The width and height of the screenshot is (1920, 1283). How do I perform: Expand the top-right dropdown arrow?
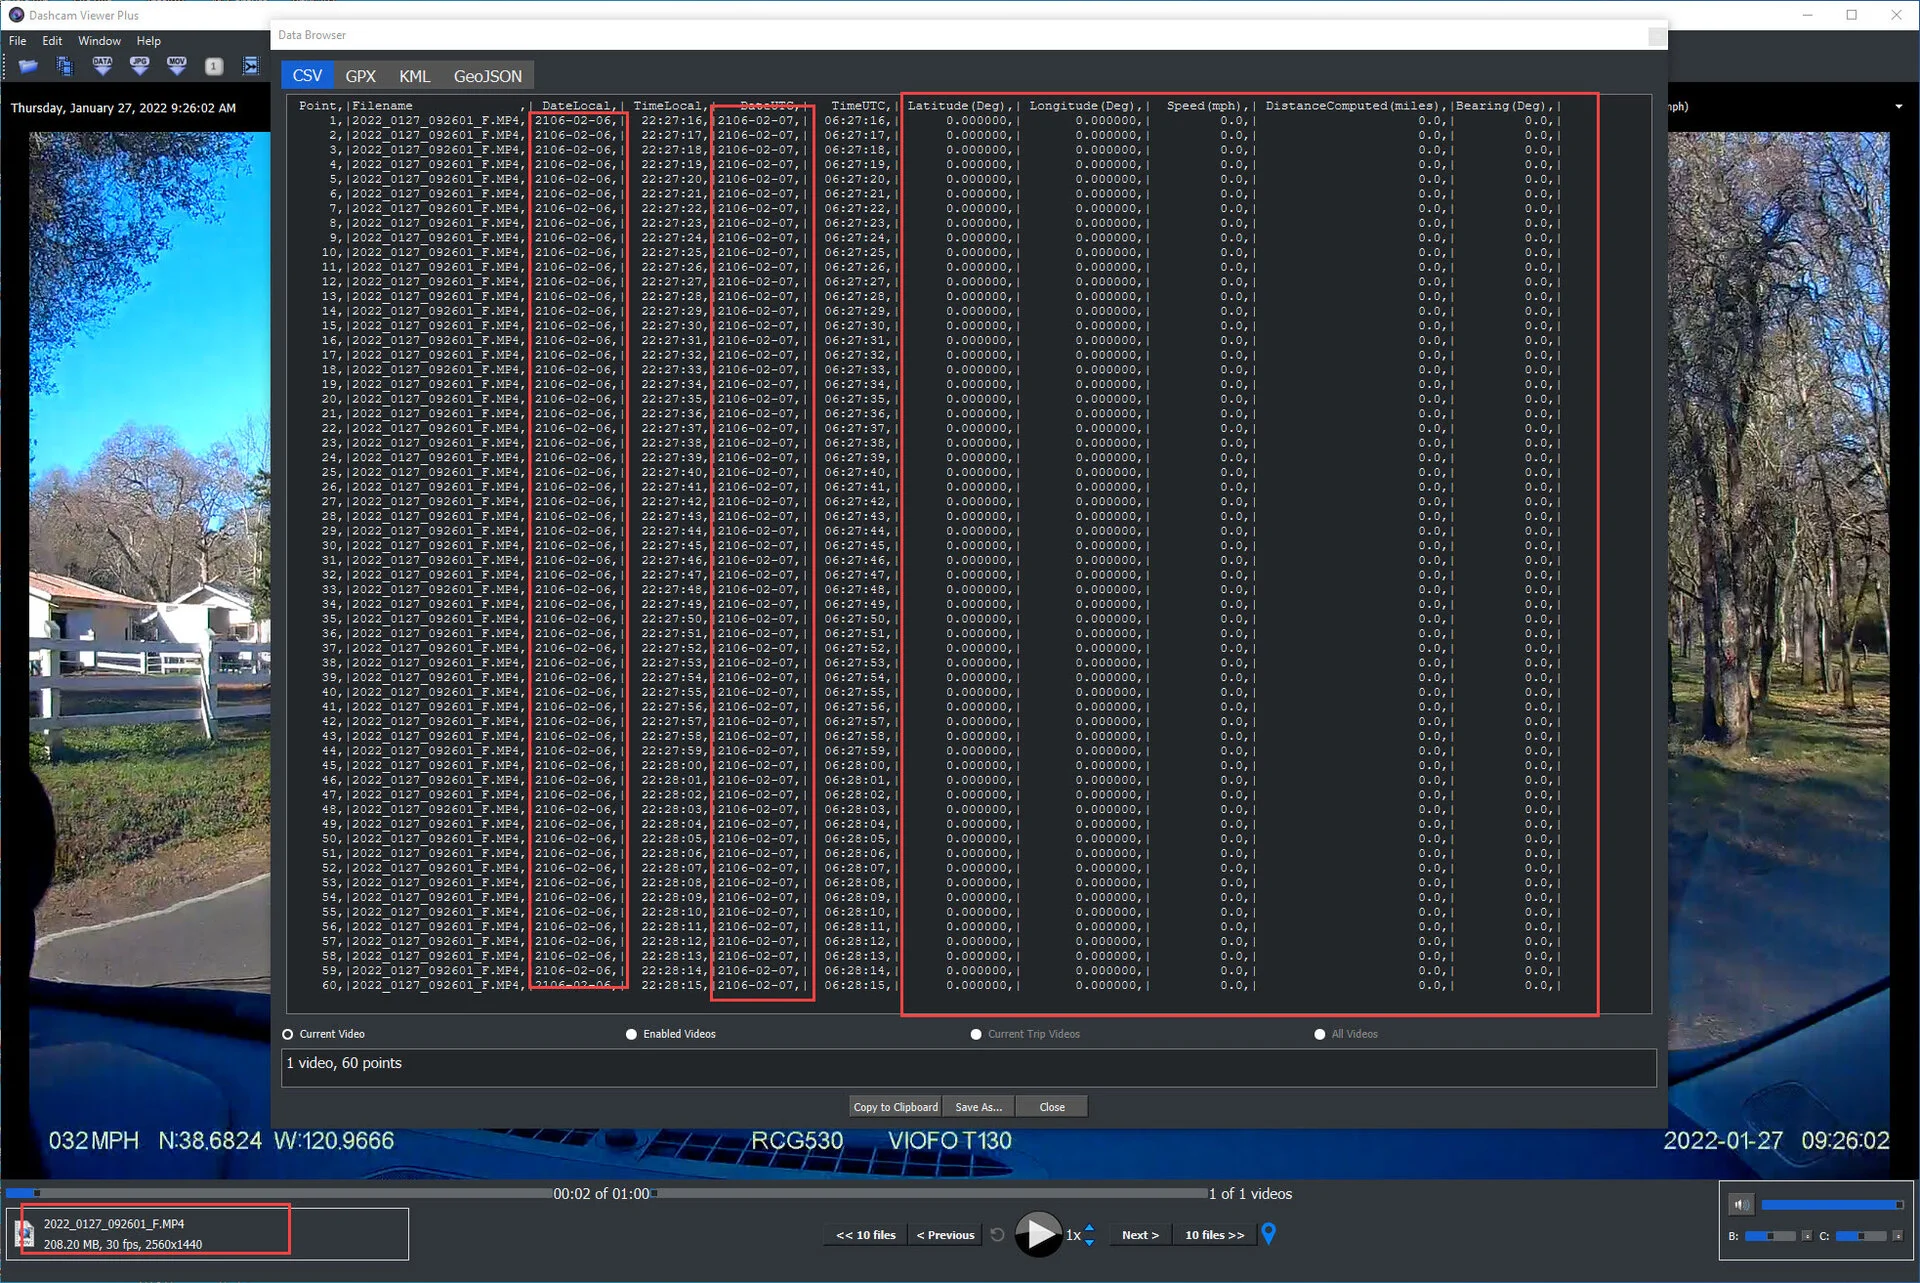(x=1898, y=107)
